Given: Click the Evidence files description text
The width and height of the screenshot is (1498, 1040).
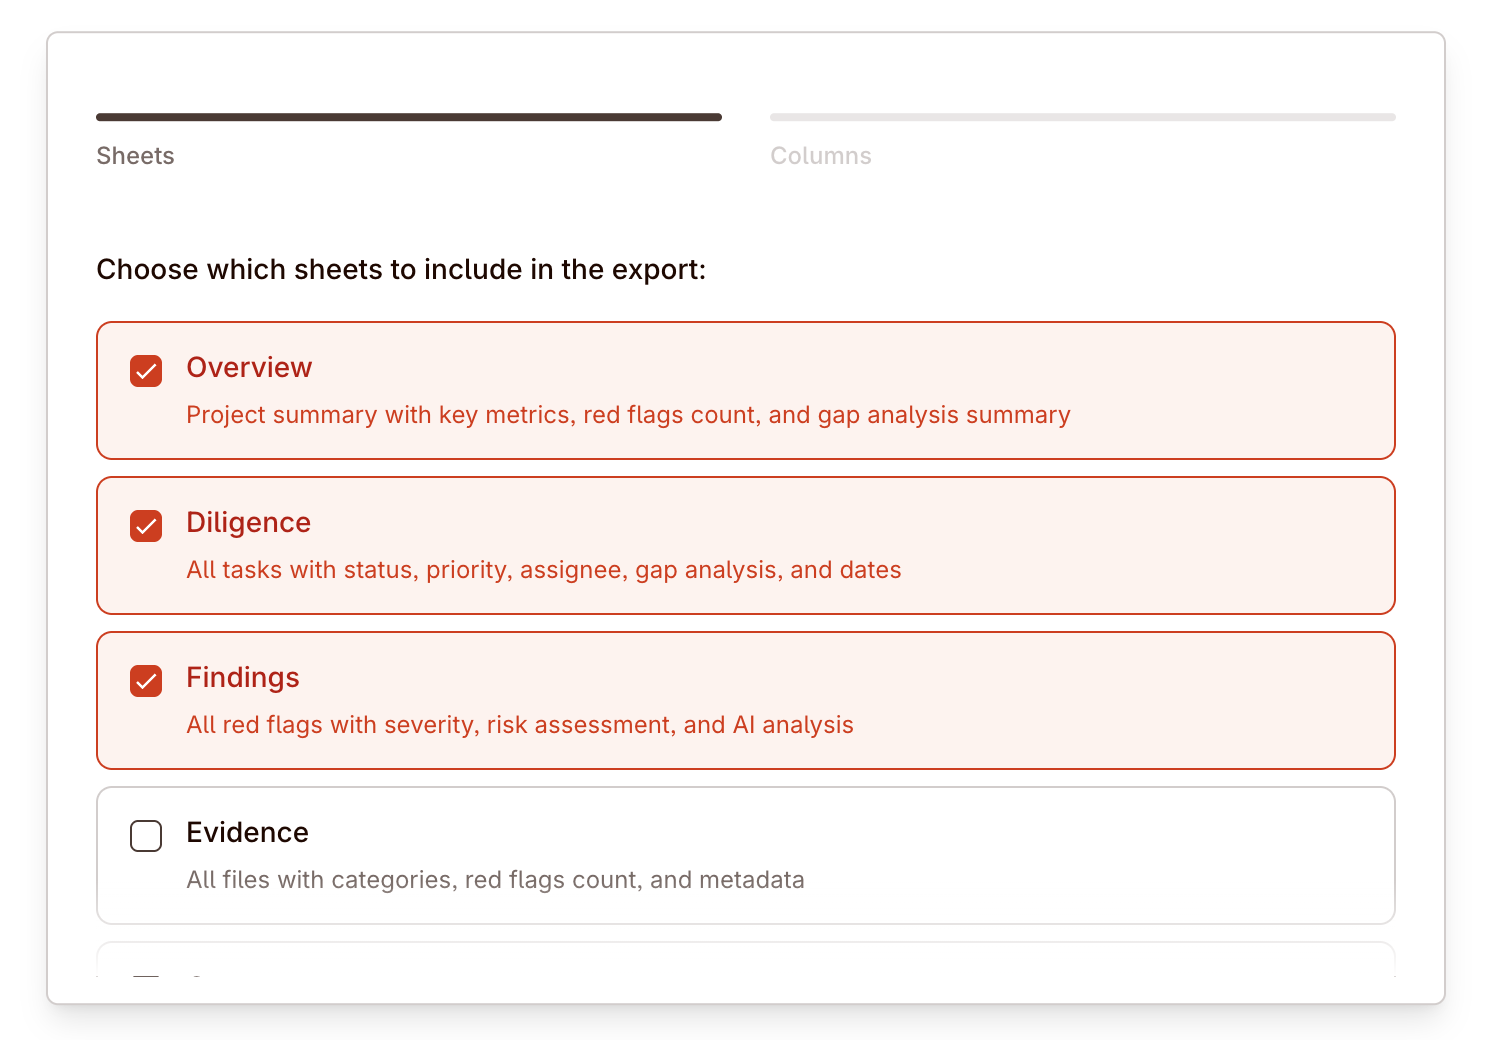Looking at the screenshot, I should tap(495, 880).
